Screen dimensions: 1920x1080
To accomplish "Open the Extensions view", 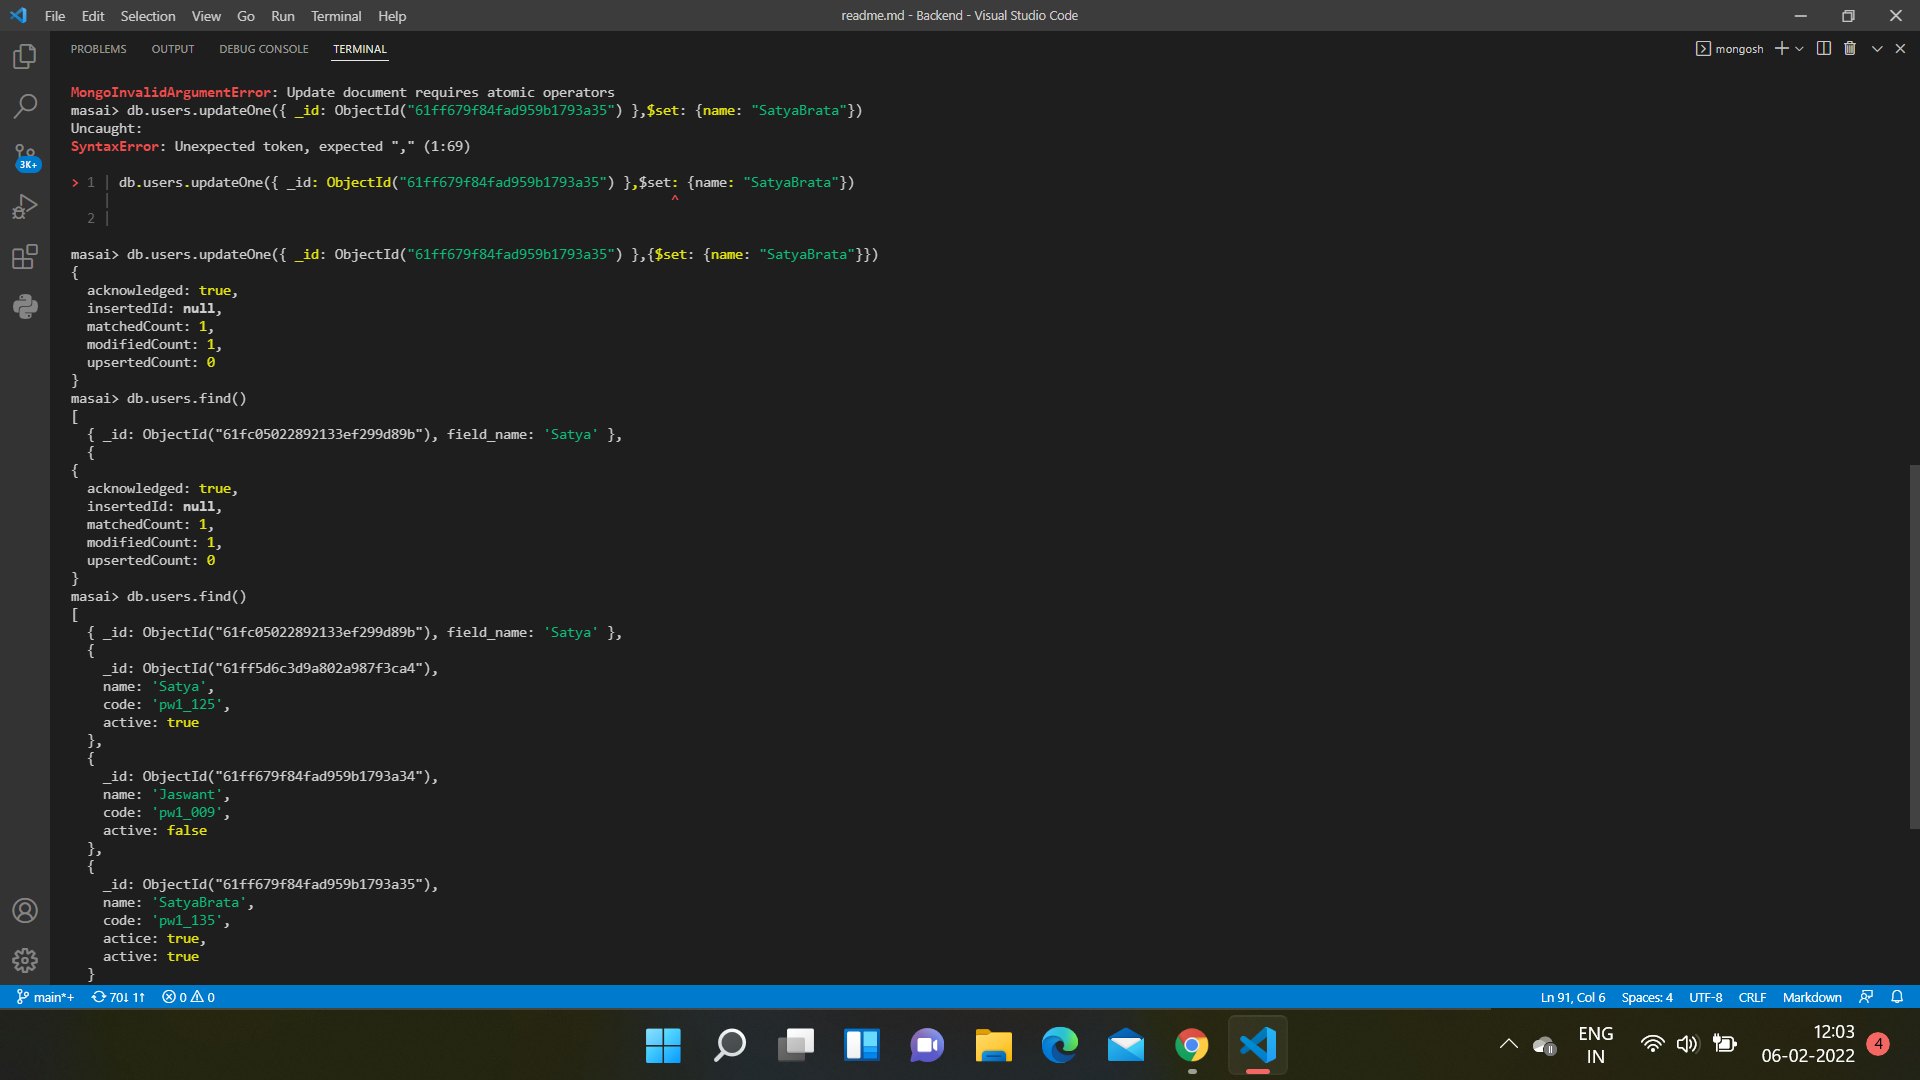I will (24, 256).
